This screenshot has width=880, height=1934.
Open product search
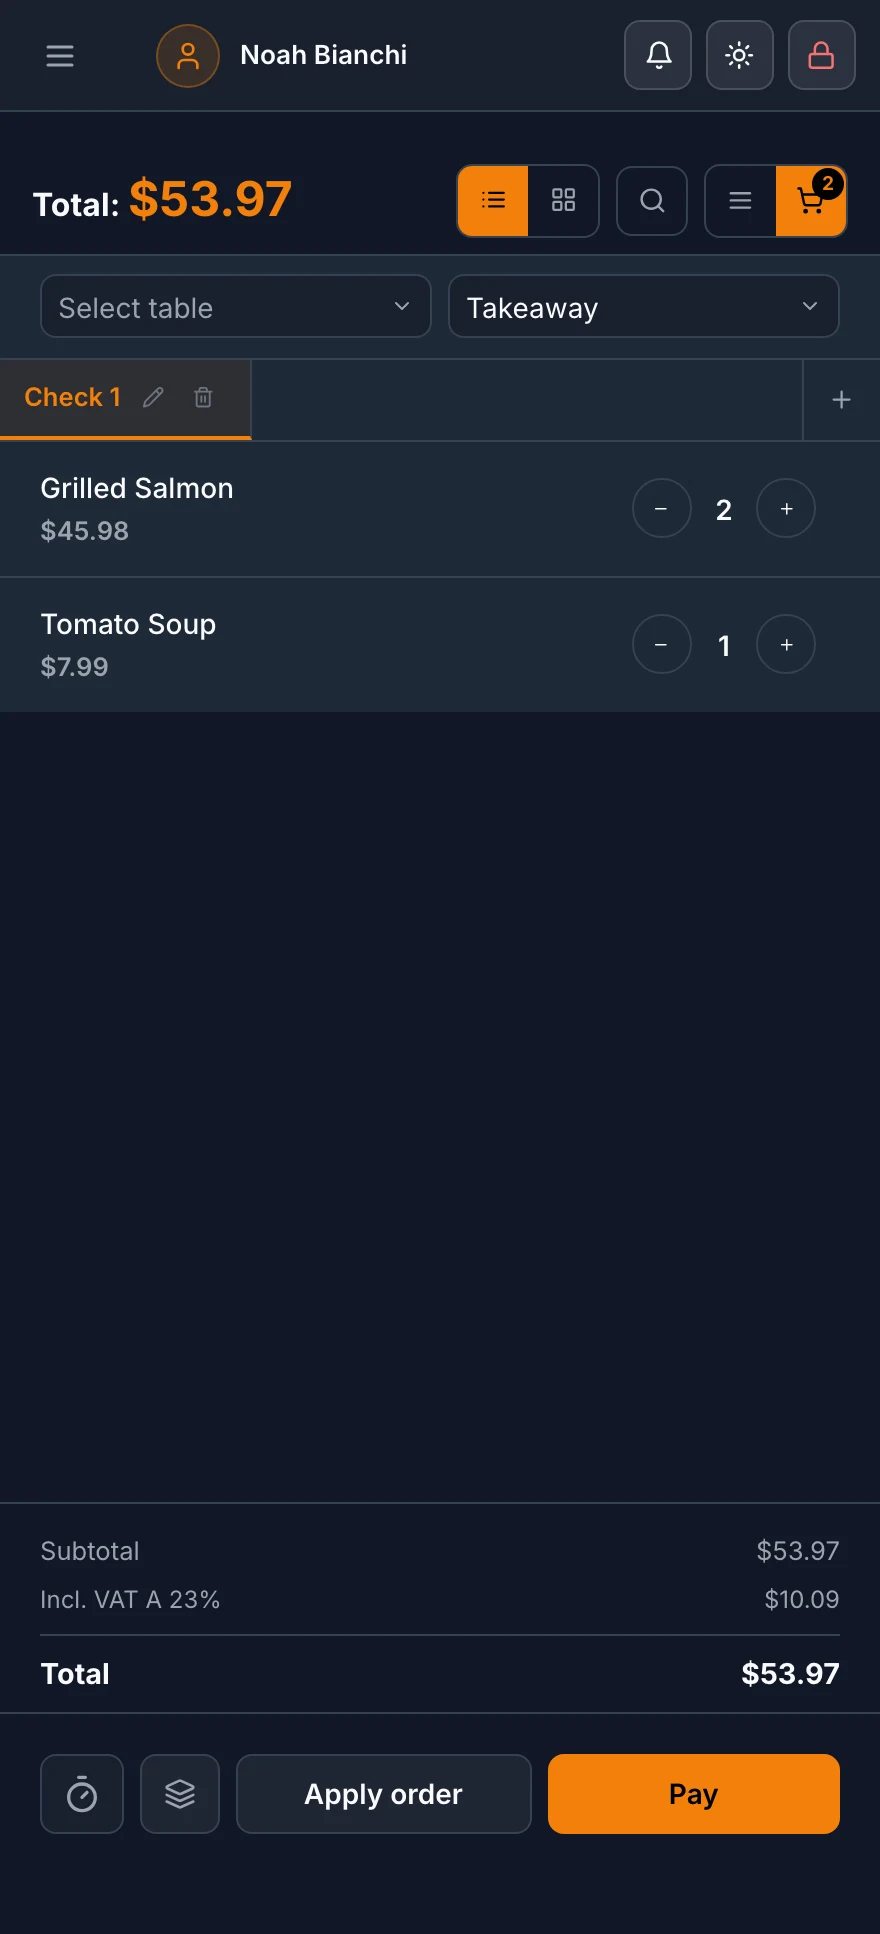tap(652, 201)
